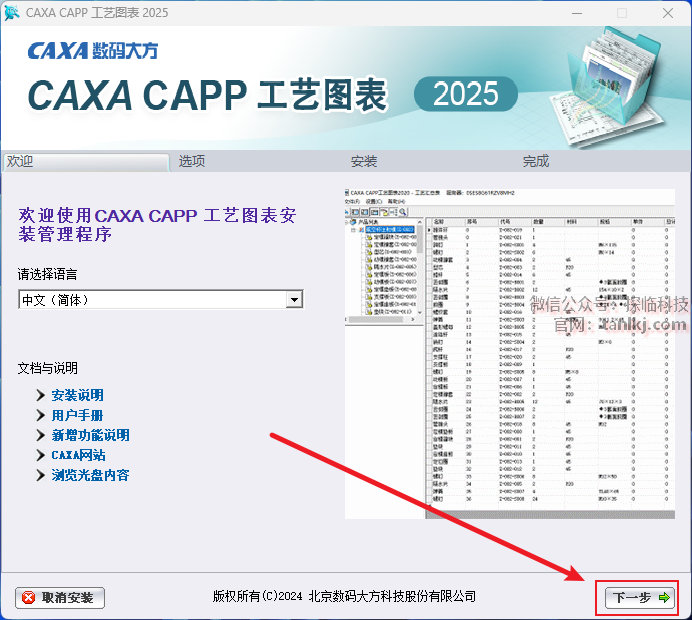Open the 新增功能说明 link
Image resolution: width=692 pixels, height=620 pixels.
coord(90,435)
